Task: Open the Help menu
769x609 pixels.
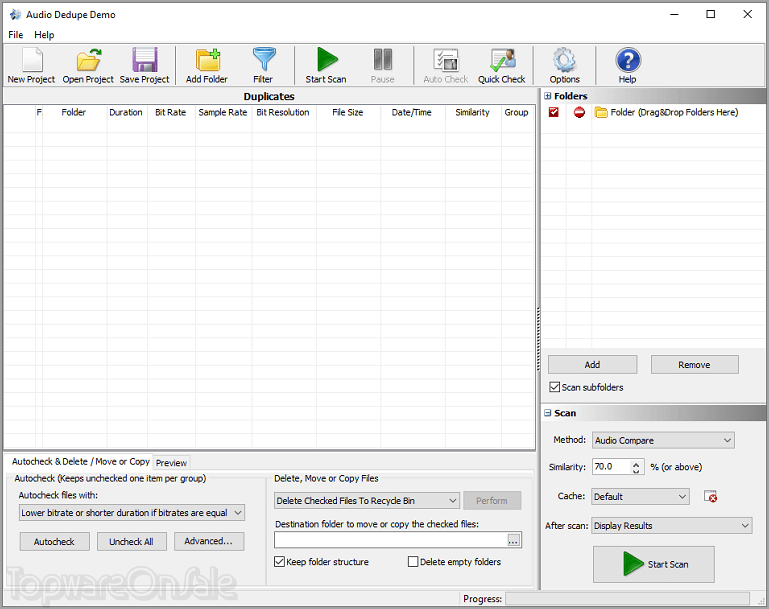Action: coord(44,35)
